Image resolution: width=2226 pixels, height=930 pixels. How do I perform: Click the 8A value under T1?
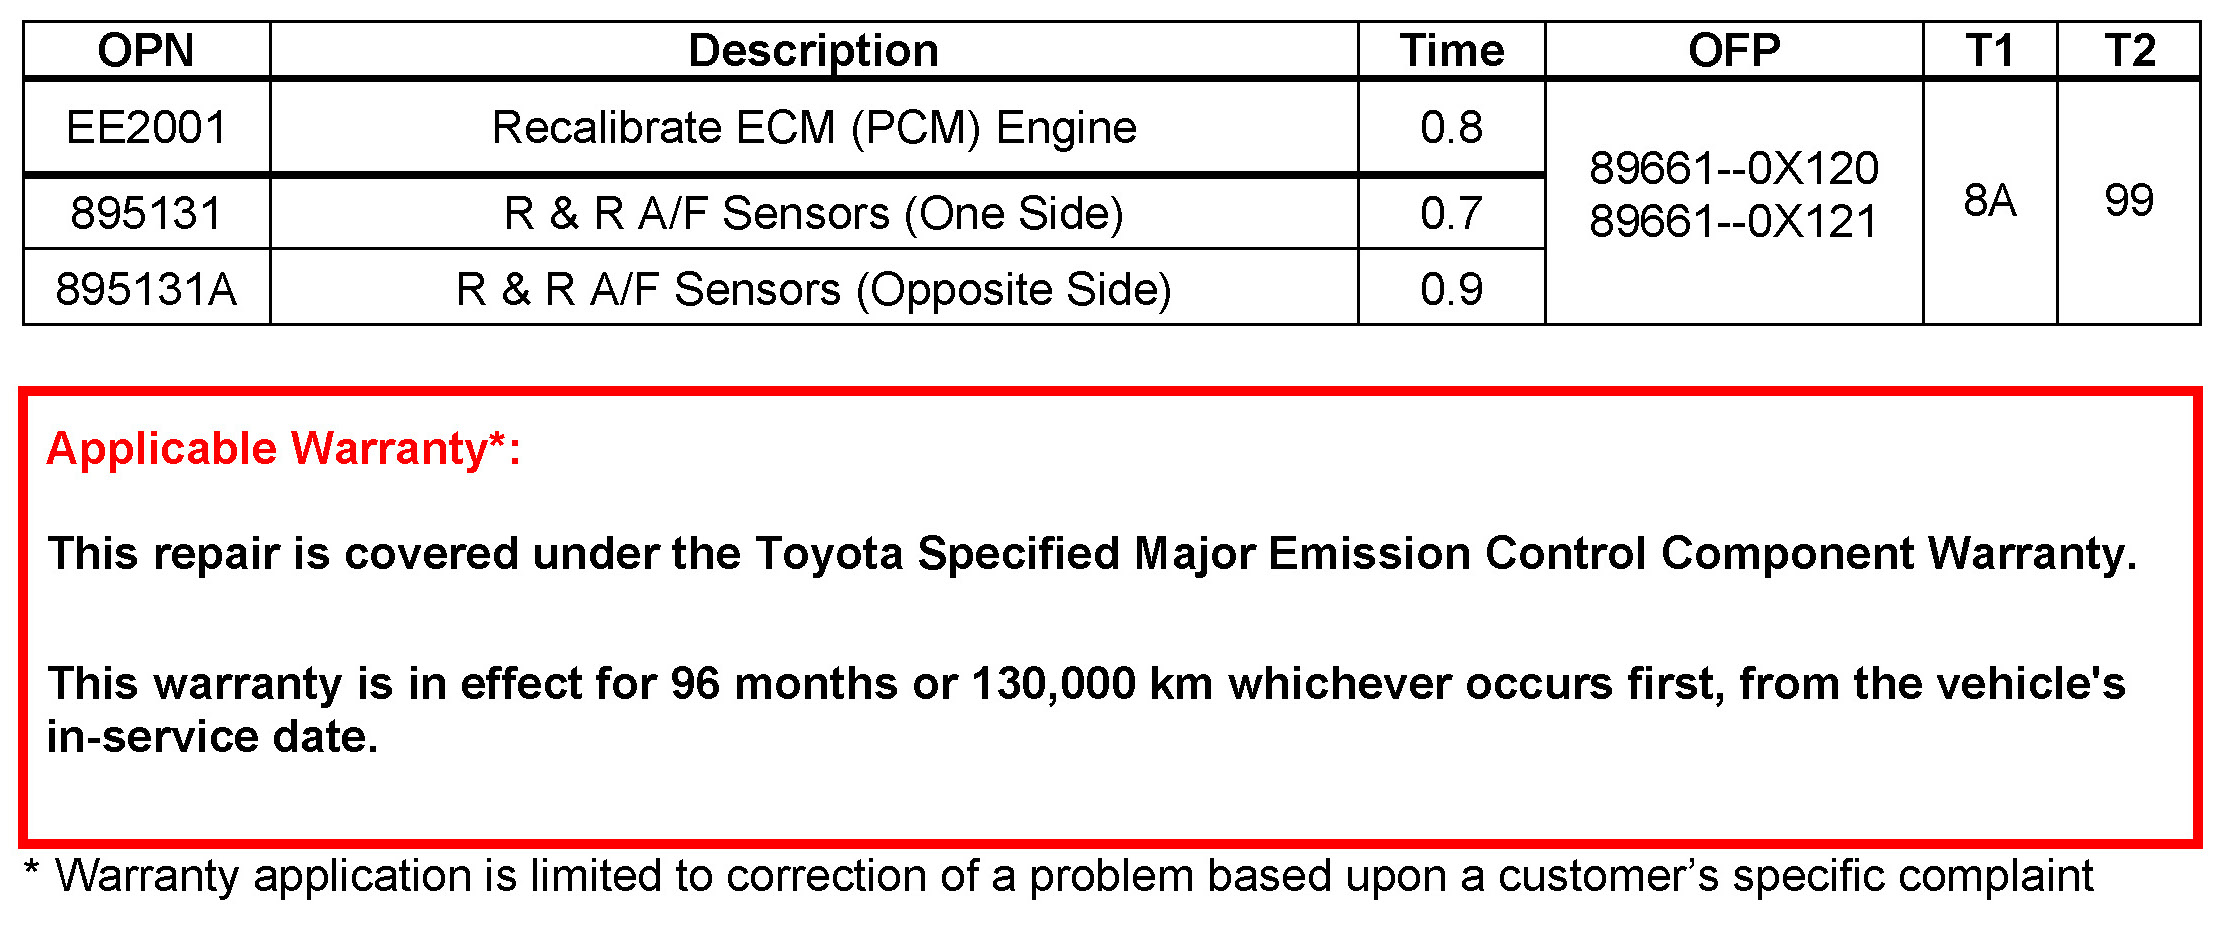(1989, 201)
